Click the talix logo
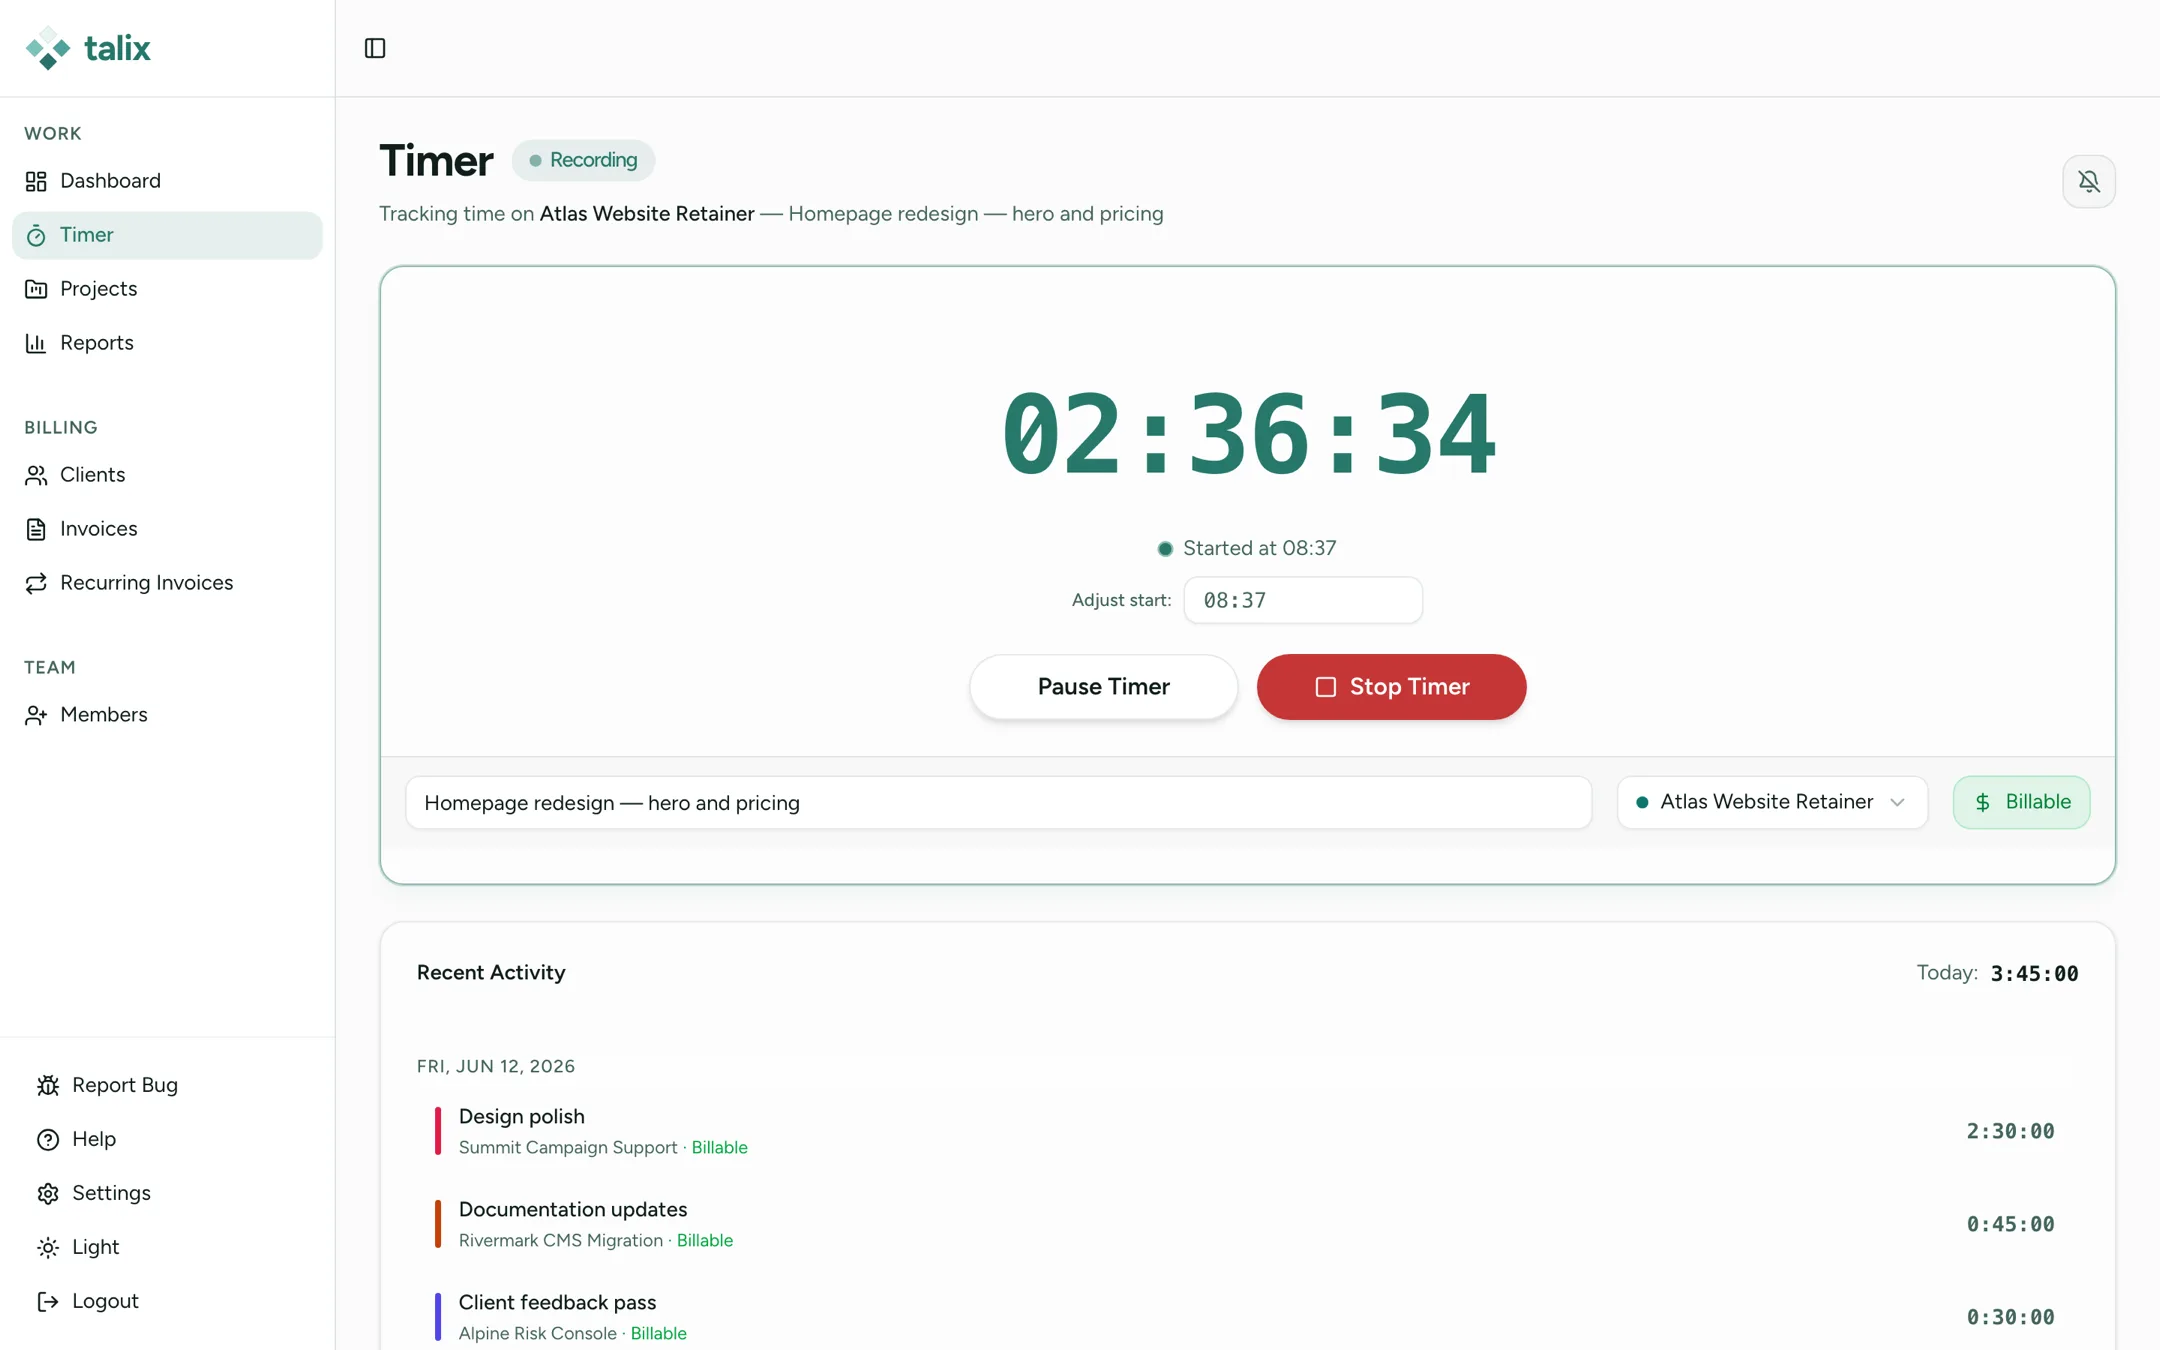2160x1350 pixels. (88, 48)
